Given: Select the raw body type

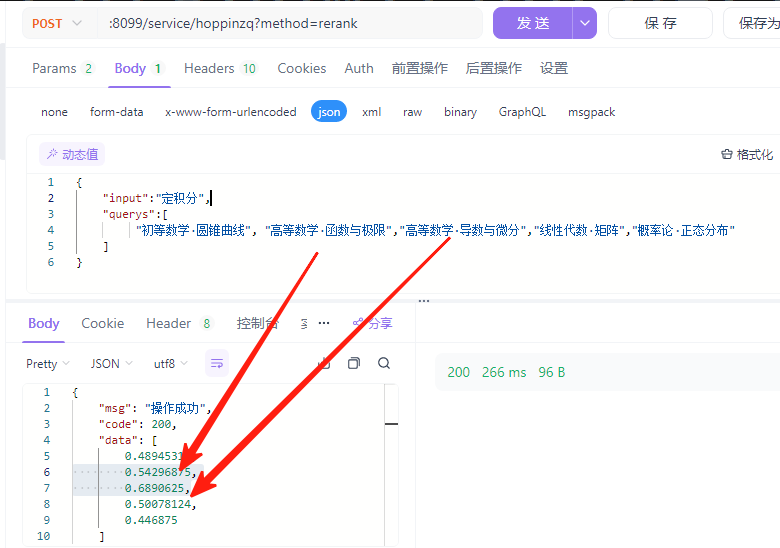Looking at the screenshot, I should 412,112.
